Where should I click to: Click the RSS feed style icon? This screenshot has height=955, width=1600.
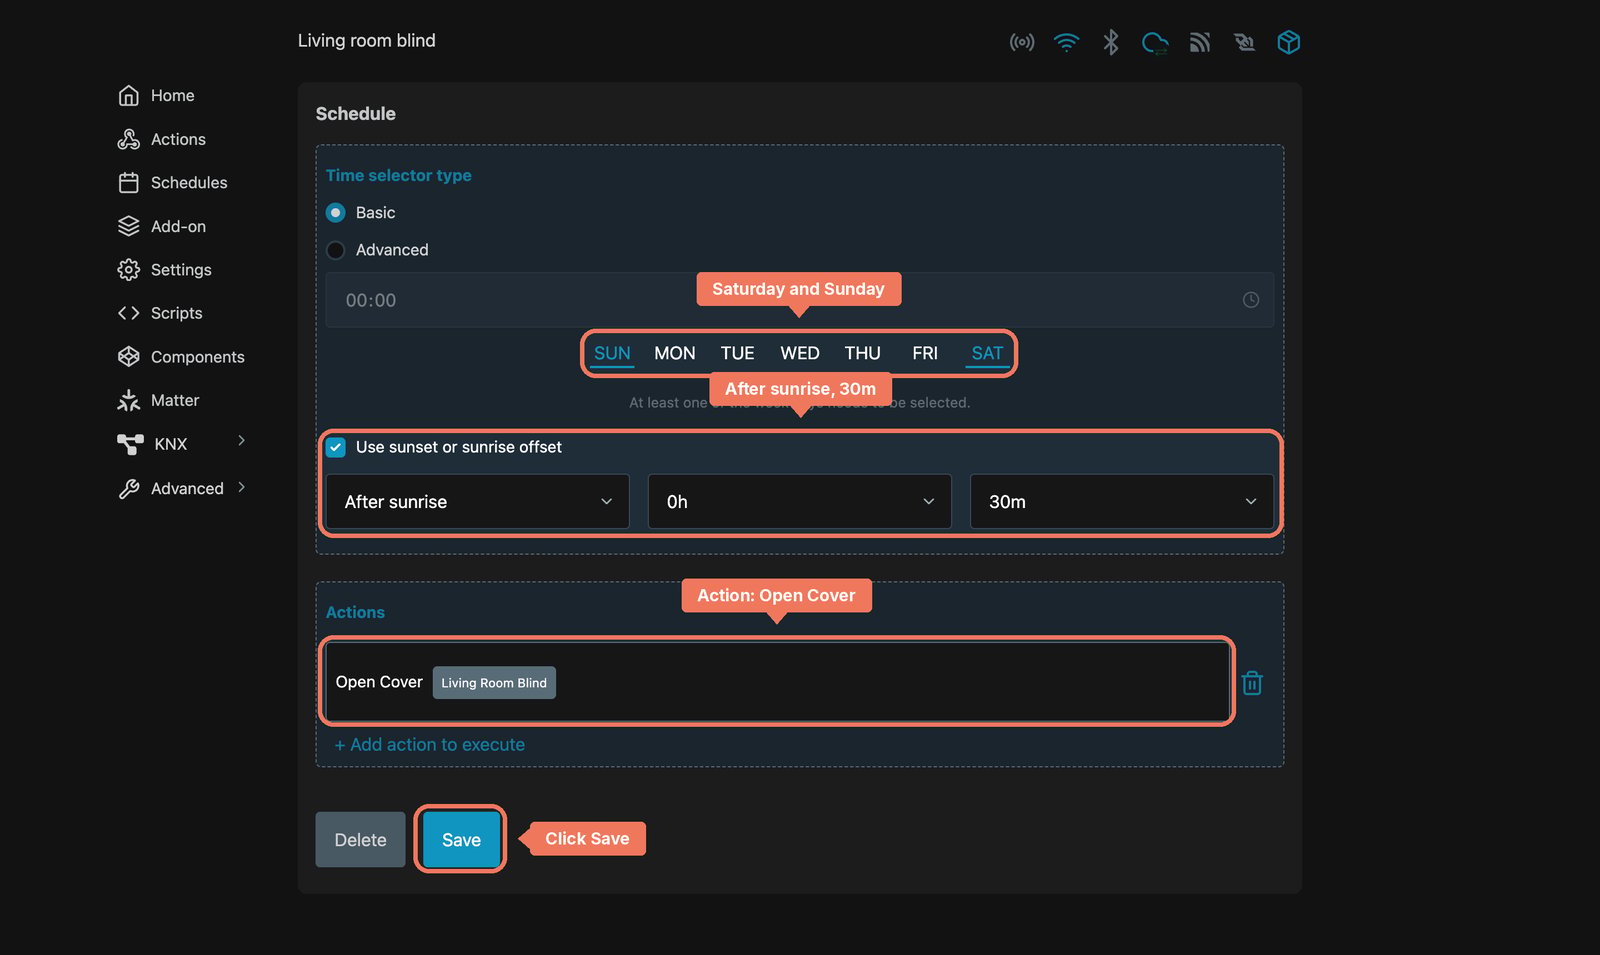pyautogui.click(x=1199, y=42)
